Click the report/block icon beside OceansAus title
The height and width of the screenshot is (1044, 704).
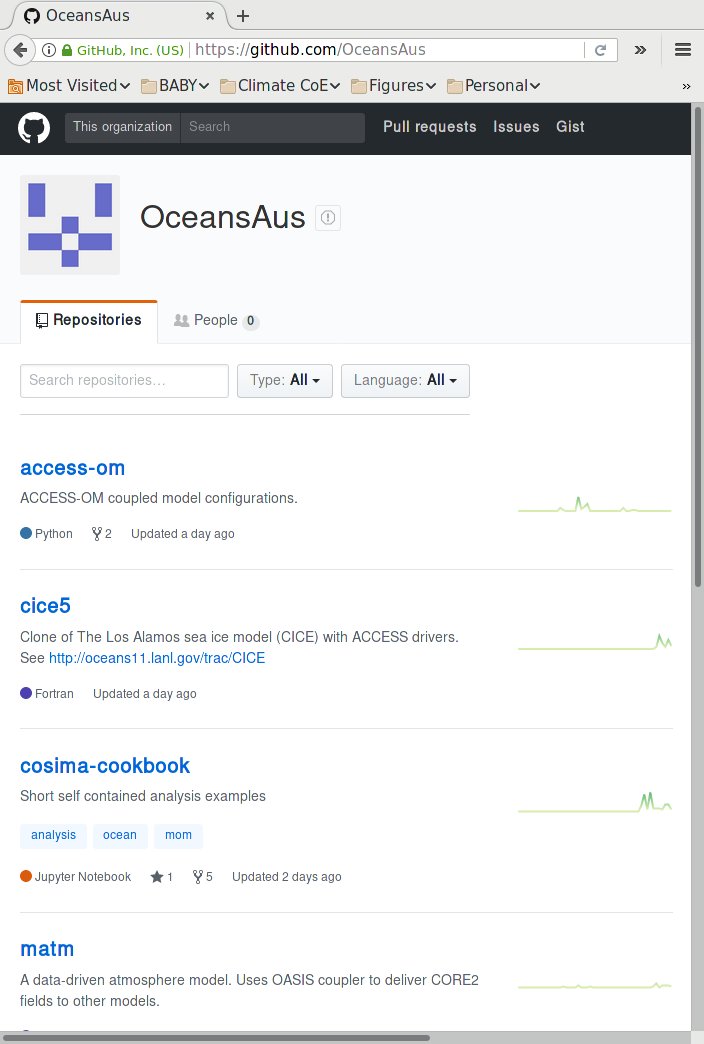(x=328, y=218)
